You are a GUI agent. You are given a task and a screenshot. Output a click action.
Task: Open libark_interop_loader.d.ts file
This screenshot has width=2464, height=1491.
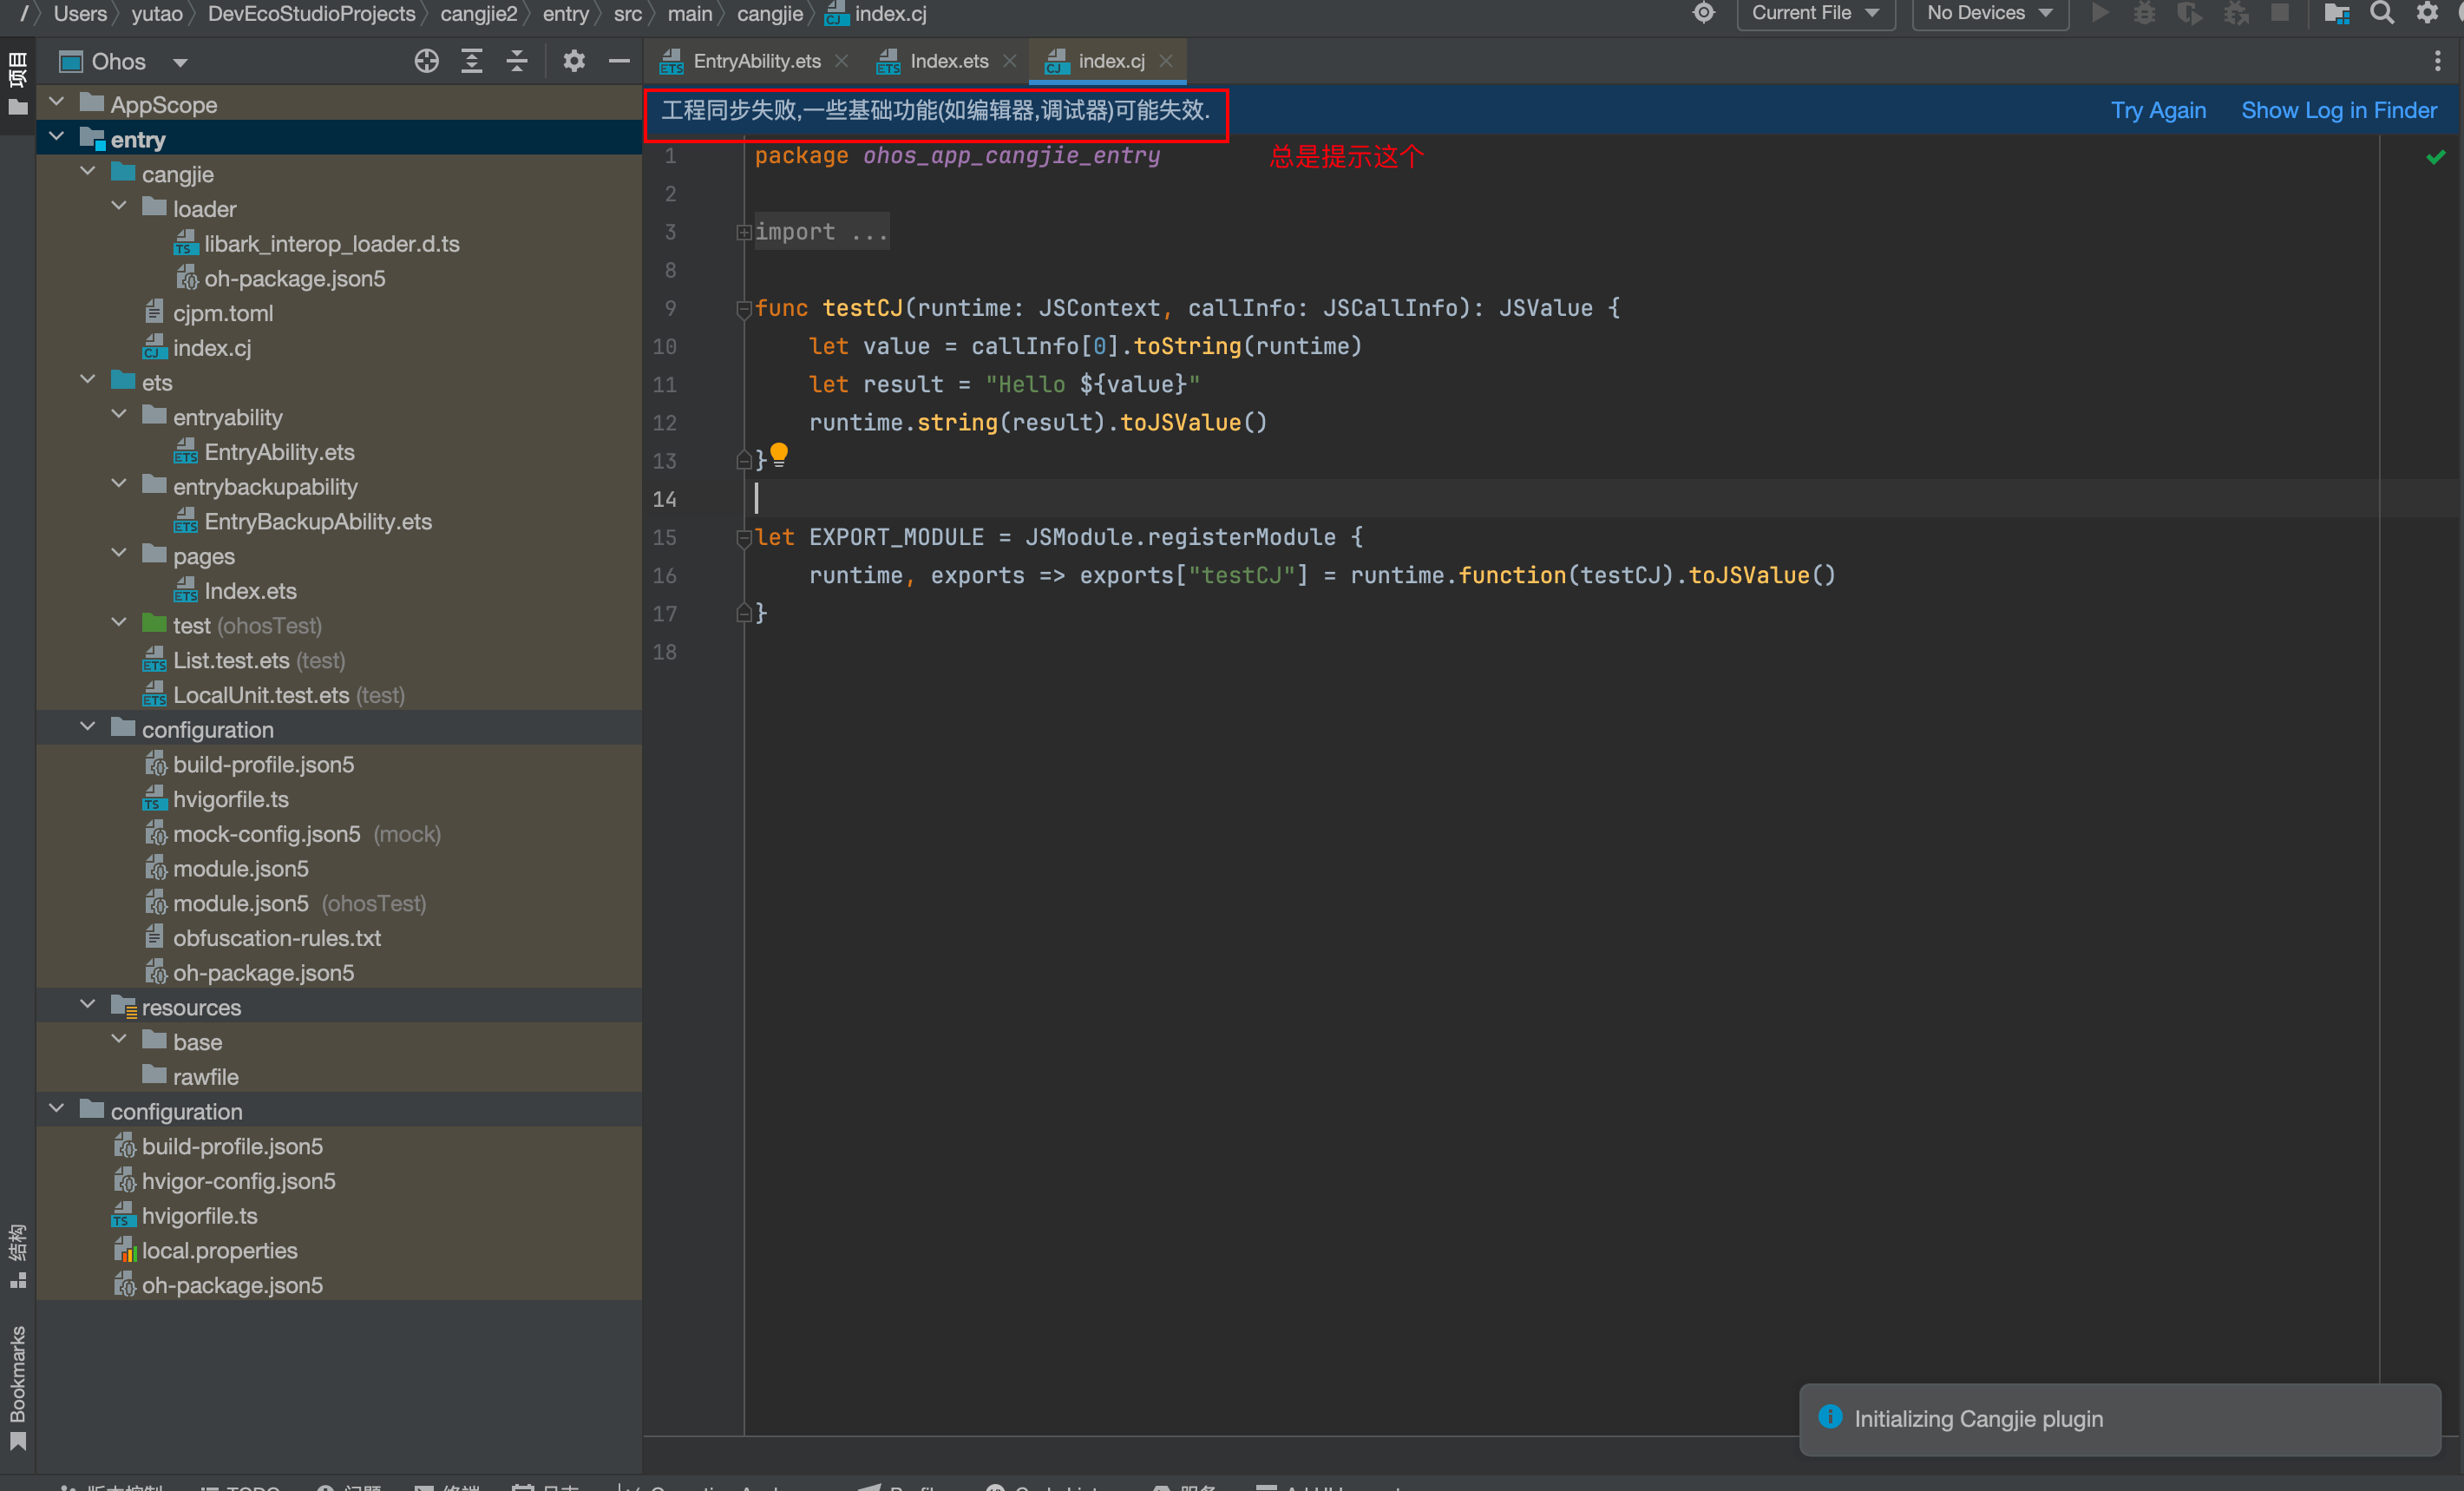332,244
